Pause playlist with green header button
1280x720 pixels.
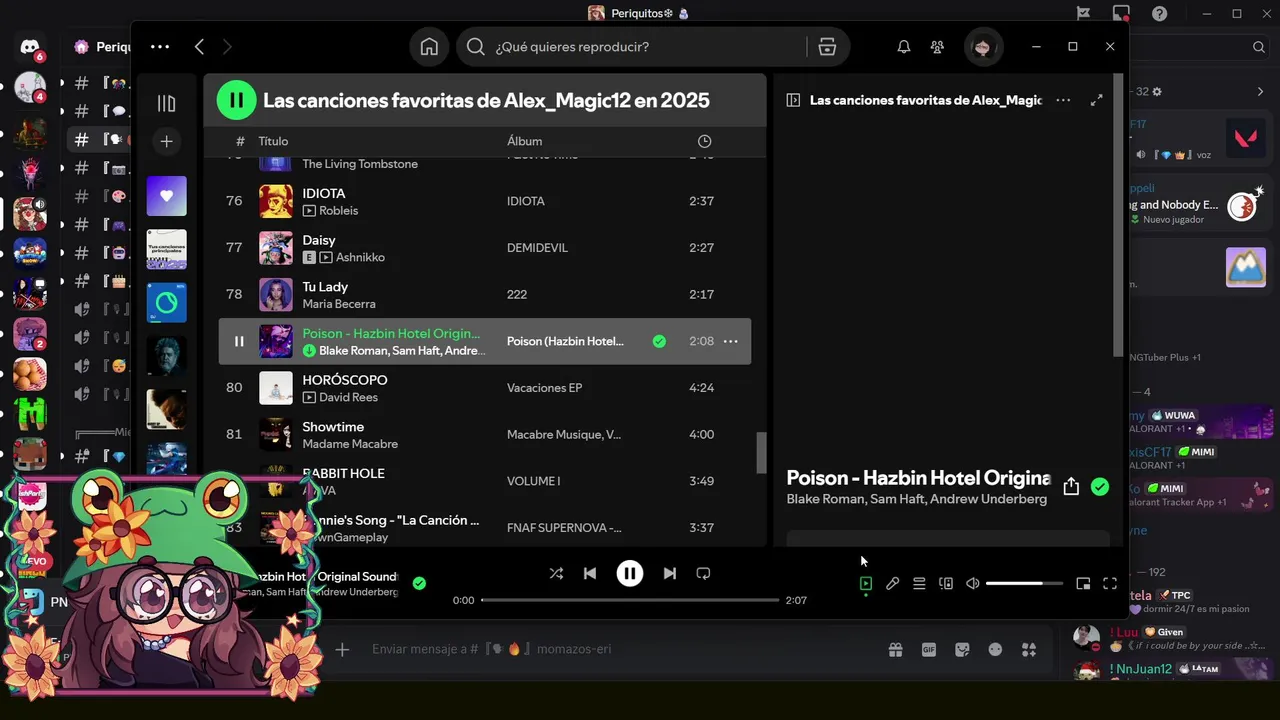coord(236,100)
